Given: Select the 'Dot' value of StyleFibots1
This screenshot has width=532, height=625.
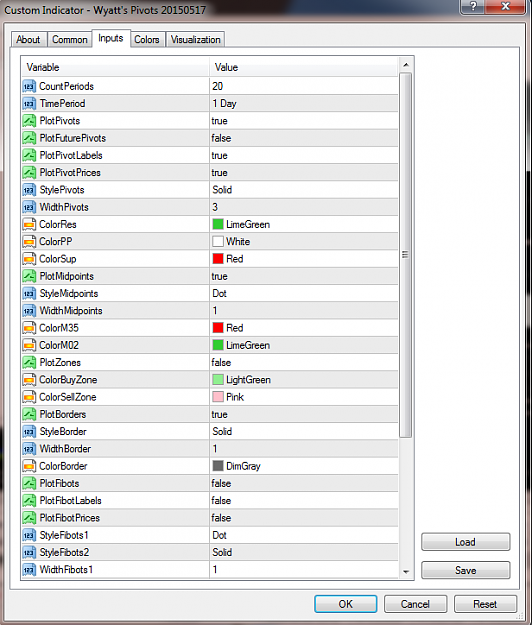Looking at the screenshot, I should pos(219,535).
